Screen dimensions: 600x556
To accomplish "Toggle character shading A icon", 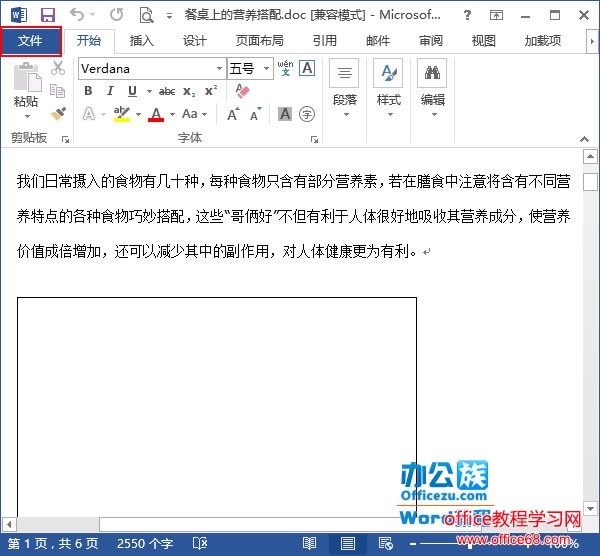I will [x=285, y=114].
